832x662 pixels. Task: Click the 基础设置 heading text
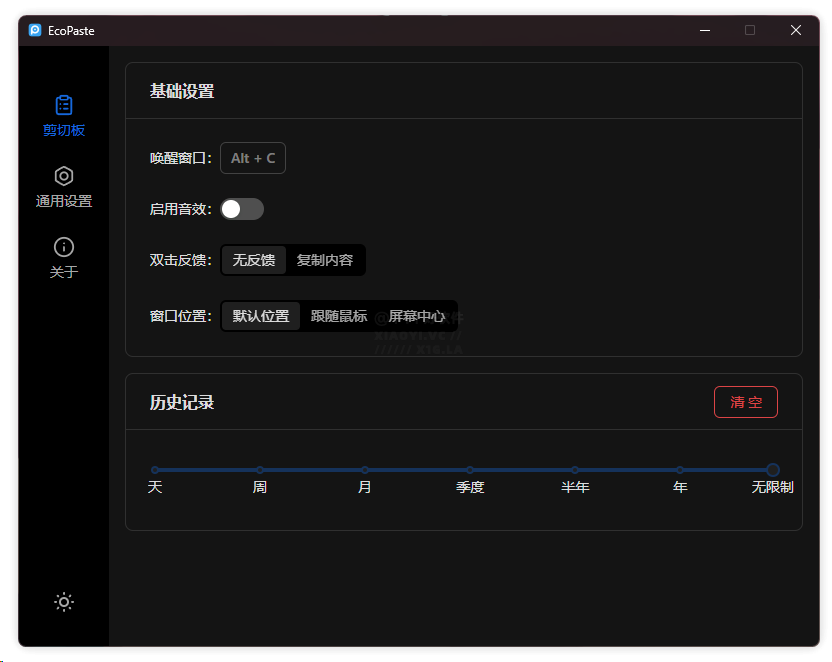(181, 91)
